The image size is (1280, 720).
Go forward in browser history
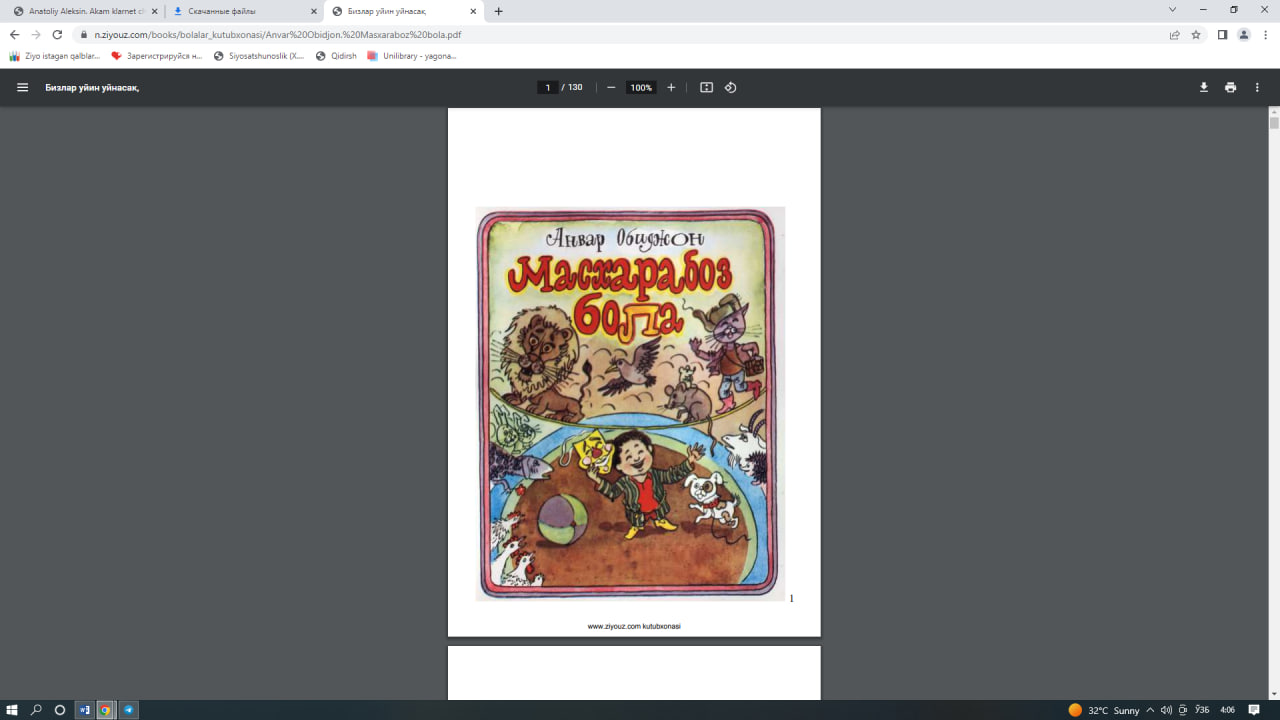[x=36, y=34]
